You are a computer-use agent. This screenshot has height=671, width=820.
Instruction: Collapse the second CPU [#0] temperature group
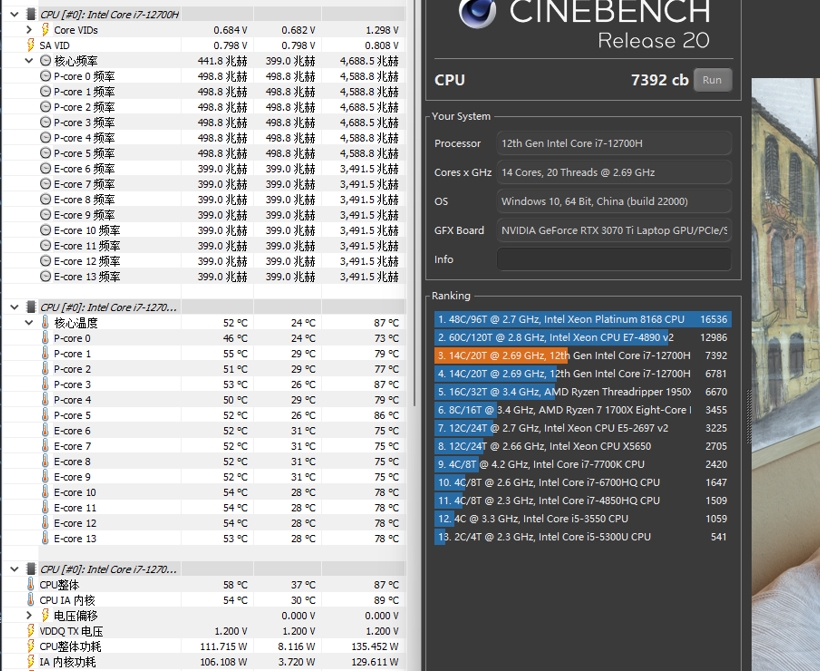tap(15, 307)
